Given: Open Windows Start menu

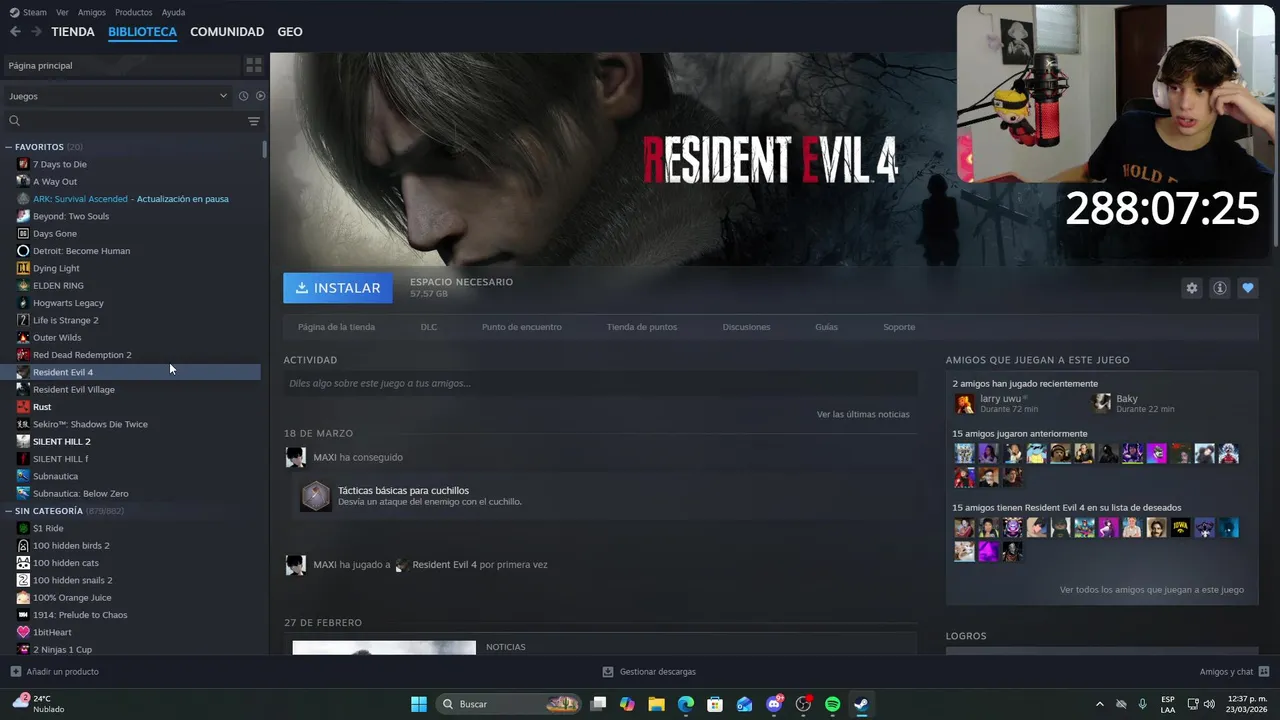Looking at the screenshot, I should tap(419, 704).
